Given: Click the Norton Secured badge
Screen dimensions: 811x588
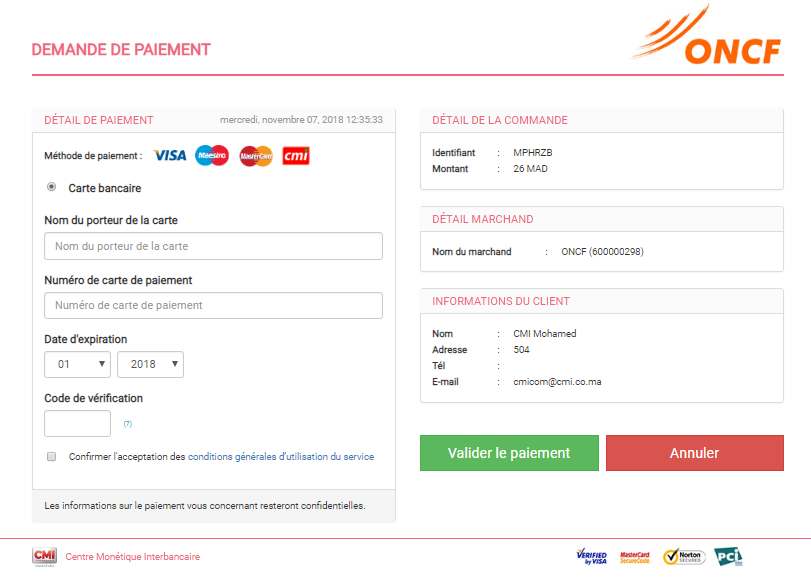Looking at the screenshot, I should click(685, 557).
